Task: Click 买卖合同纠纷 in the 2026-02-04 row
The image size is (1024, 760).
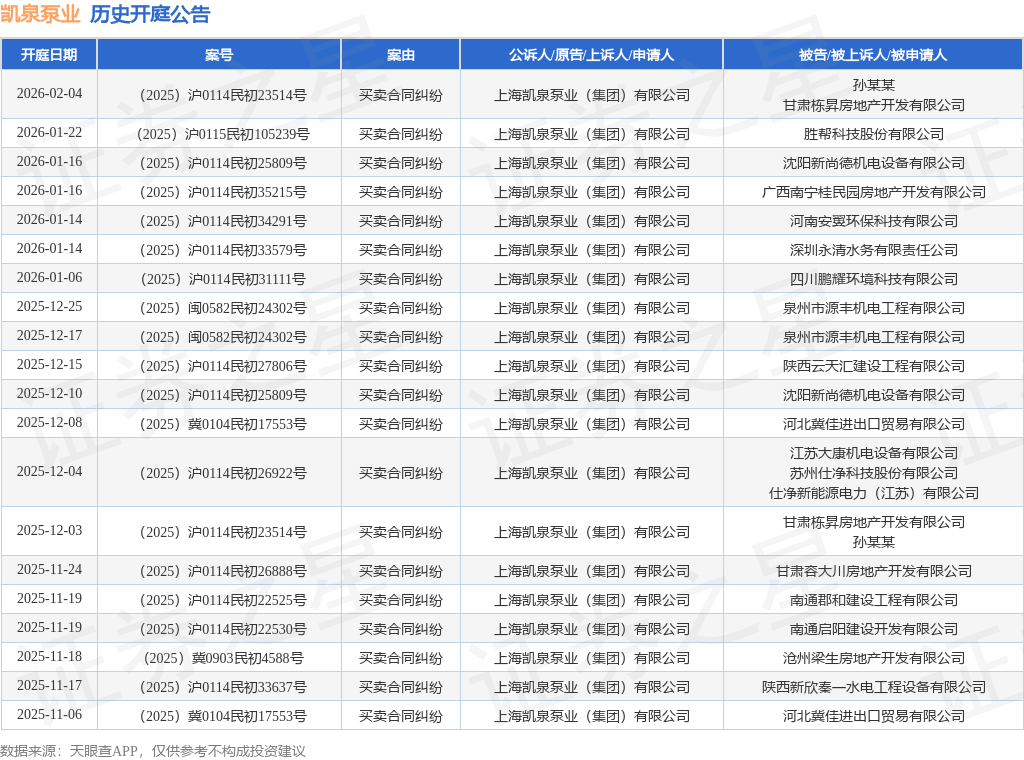Action: (400, 95)
